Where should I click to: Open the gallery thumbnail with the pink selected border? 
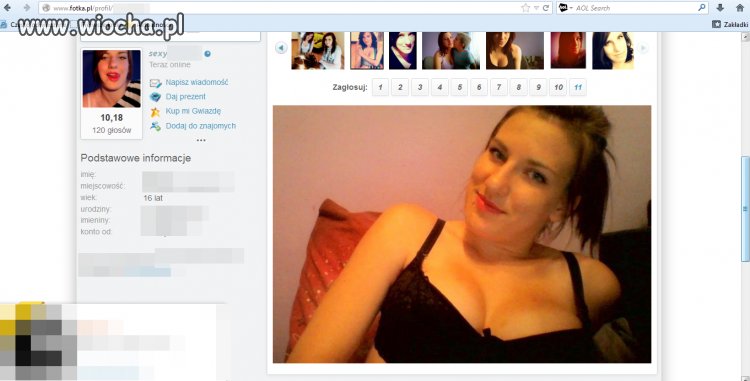point(367,50)
